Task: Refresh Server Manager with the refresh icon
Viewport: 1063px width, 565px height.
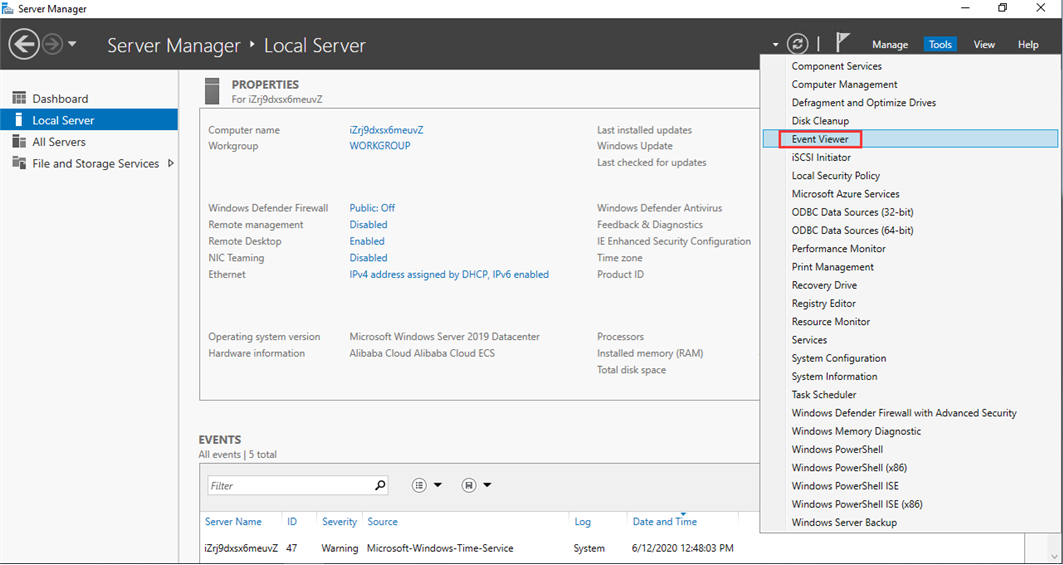Action: pos(798,44)
